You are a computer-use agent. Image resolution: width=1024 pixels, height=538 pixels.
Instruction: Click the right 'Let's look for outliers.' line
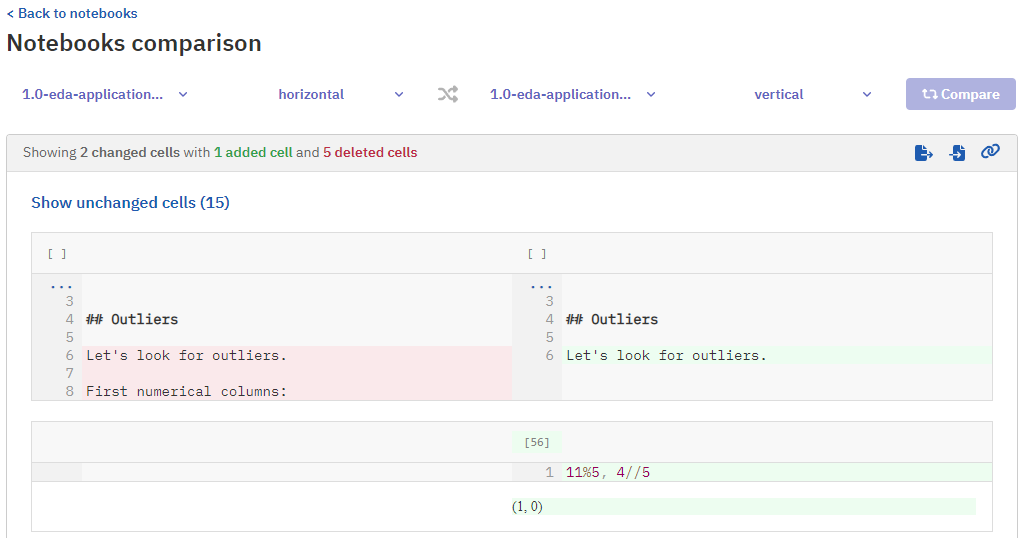pyautogui.click(x=776, y=355)
